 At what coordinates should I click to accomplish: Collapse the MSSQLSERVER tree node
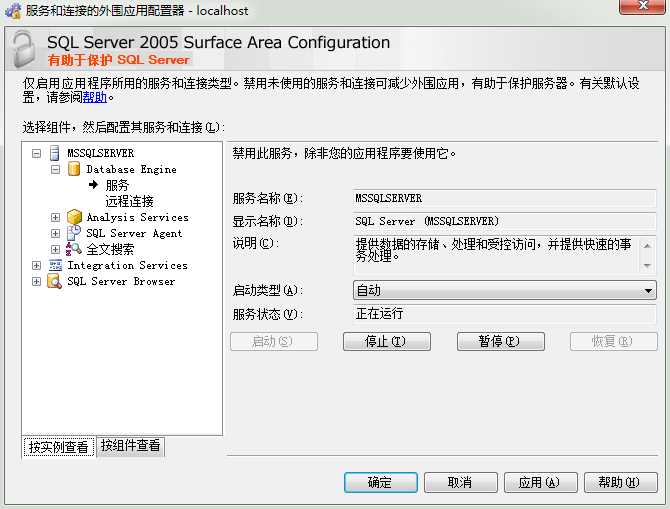(x=37, y=153)
